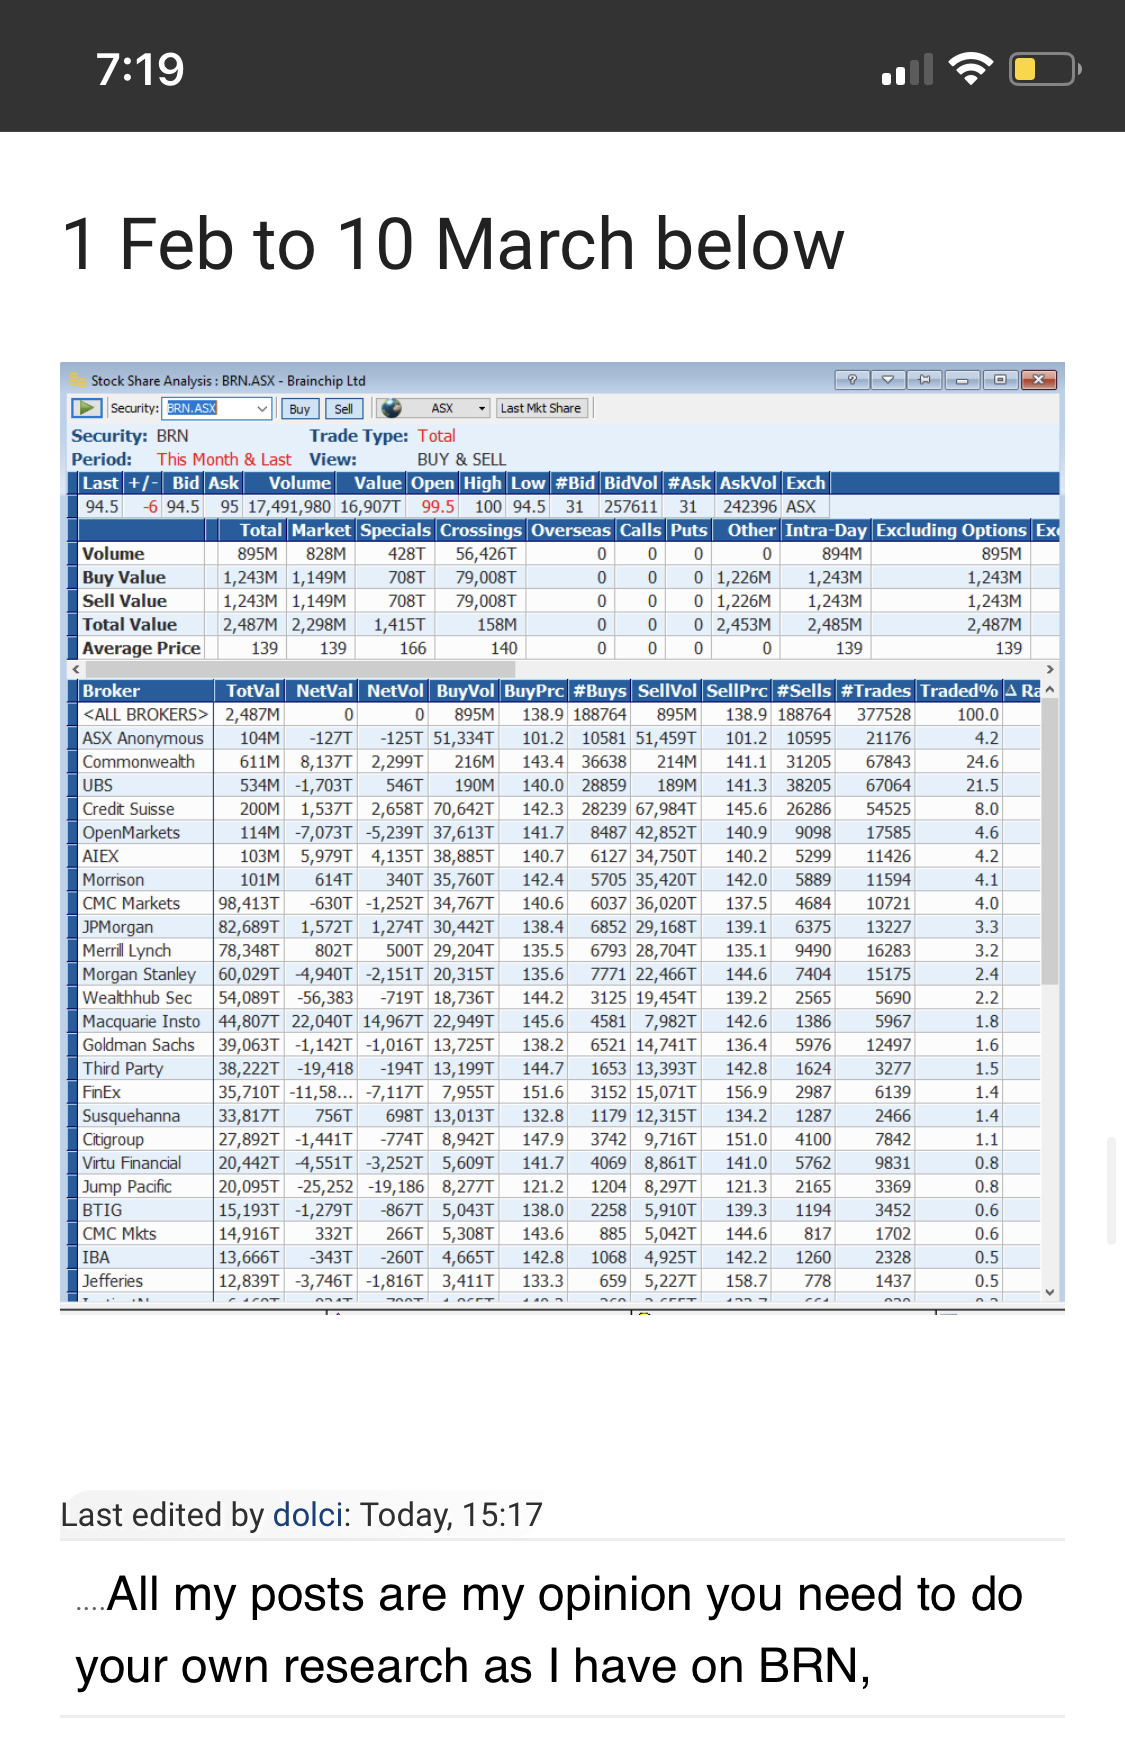This screenshot has width=1125, height=1747.
Task: Toggle the pin icon in title bar
Action: pyautogui.click(x=924, y=380)
